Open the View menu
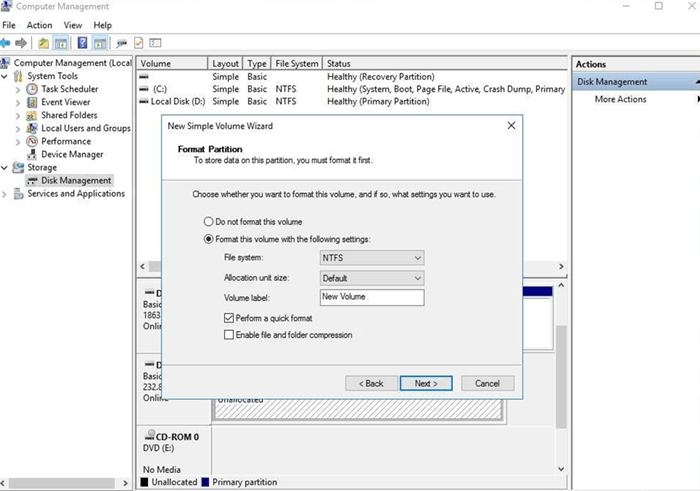This screenshot has width=700, height=491. point(73,25)
